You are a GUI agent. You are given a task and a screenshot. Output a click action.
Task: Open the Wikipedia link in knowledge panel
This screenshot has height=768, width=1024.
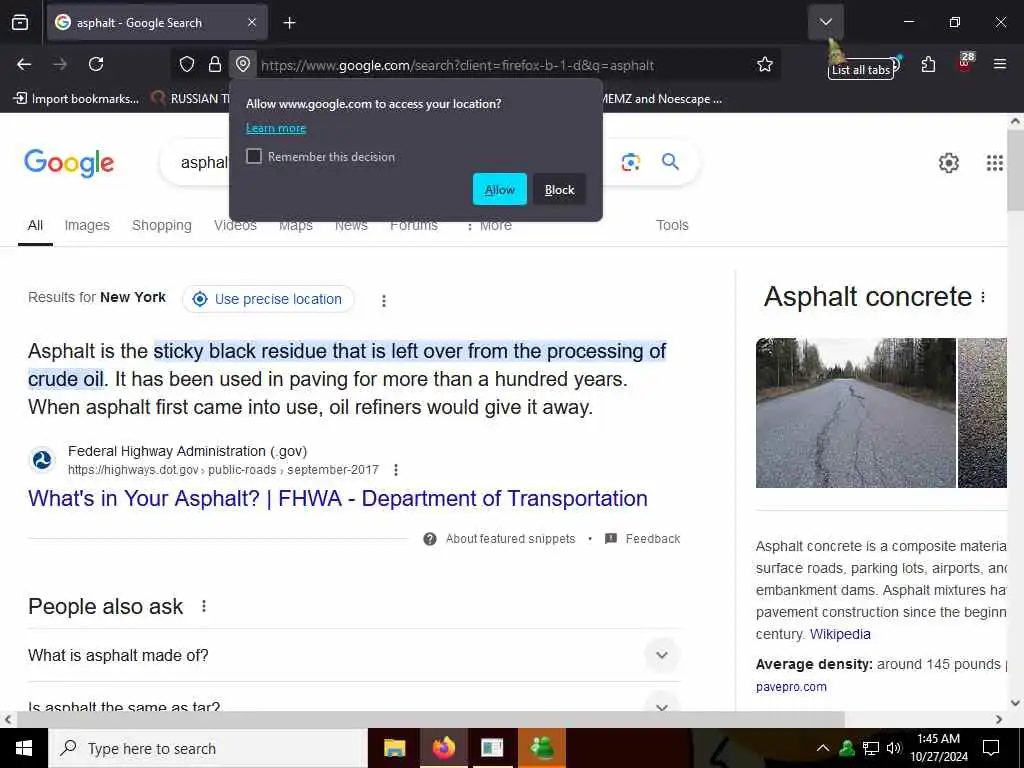point(840,634)
